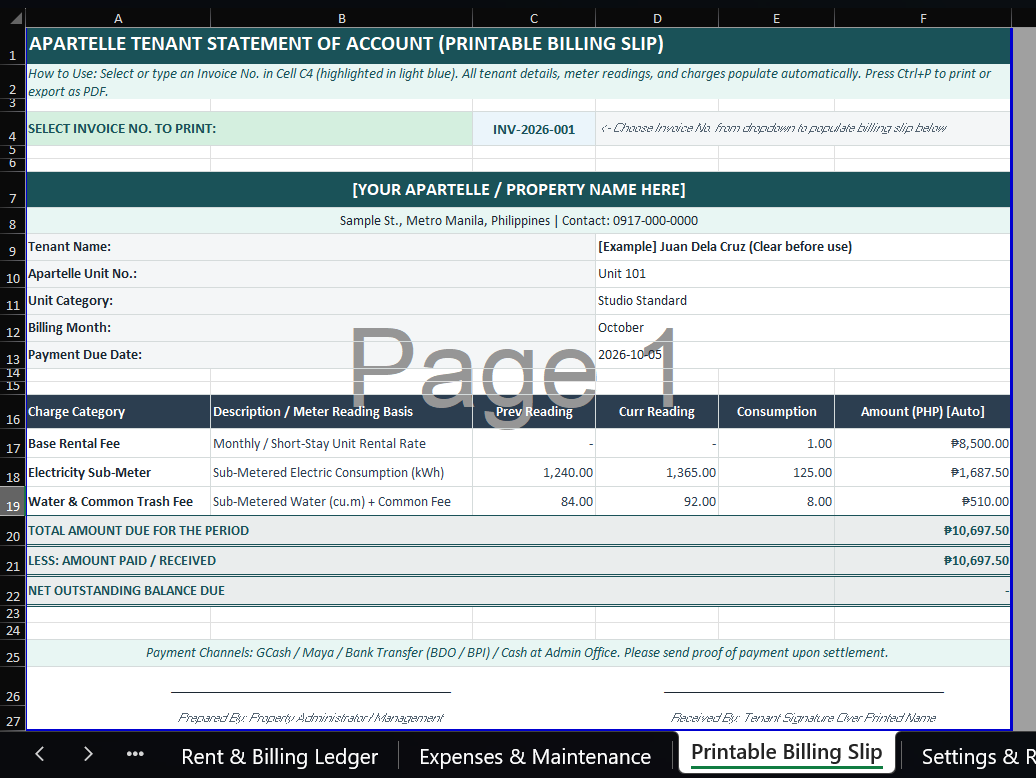Click the Apartelle Unit No. label
The height and width of the screenshot is (778, 1036).
[83, 273]
